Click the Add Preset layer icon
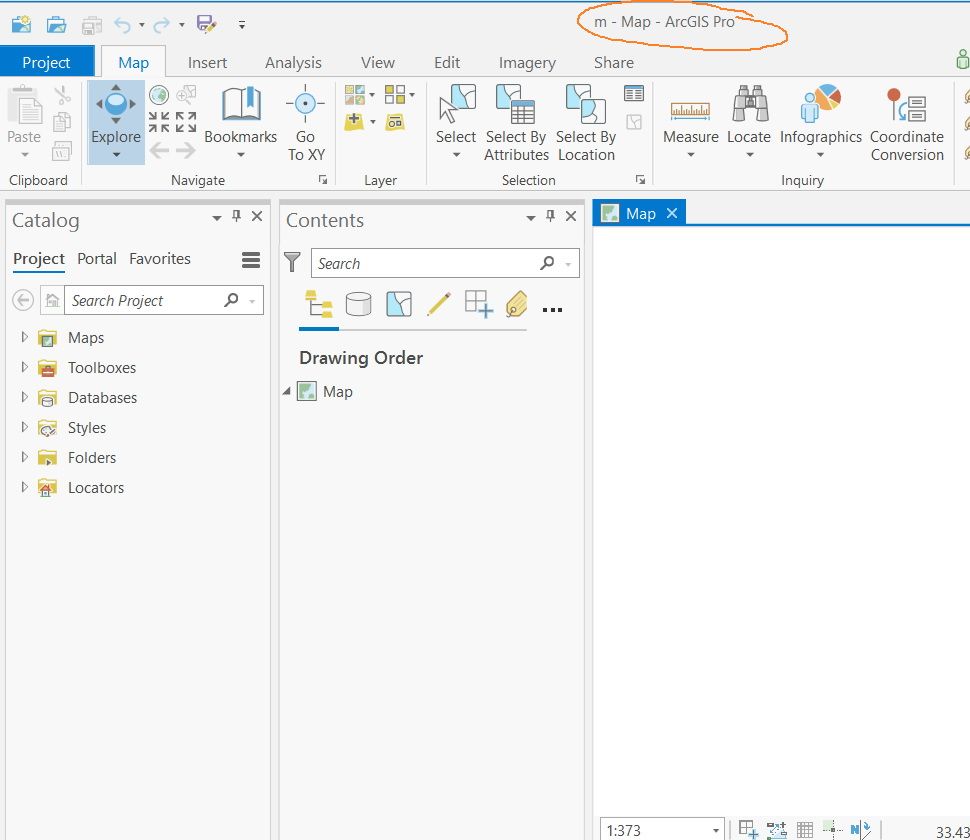970x840 pixels. tap(395, 95)
